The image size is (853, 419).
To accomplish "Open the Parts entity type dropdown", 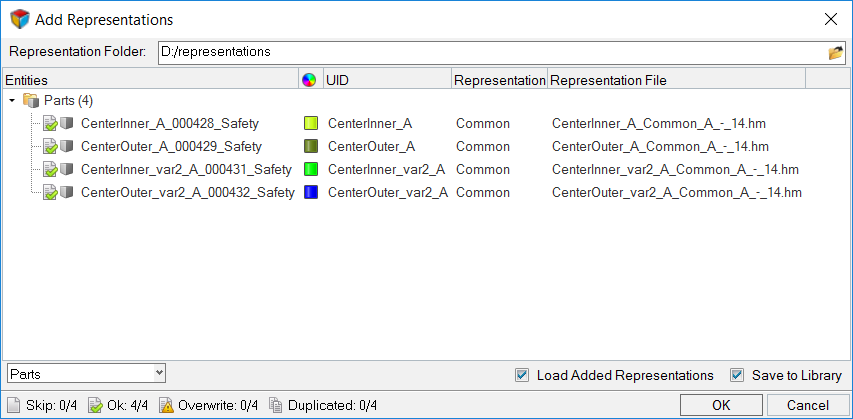I will click(86, 373).
